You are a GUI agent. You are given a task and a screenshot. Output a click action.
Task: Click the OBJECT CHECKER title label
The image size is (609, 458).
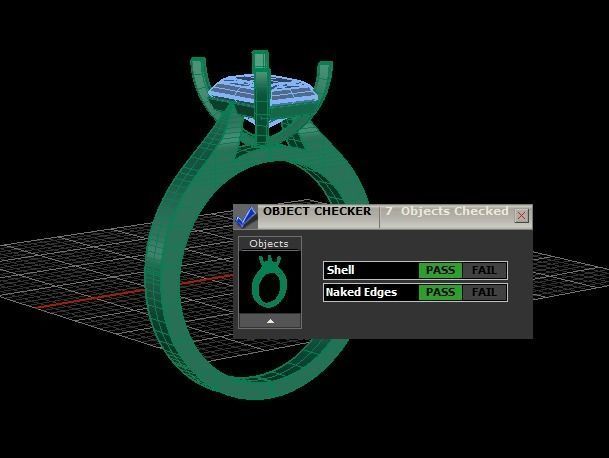tap(317, 211)
